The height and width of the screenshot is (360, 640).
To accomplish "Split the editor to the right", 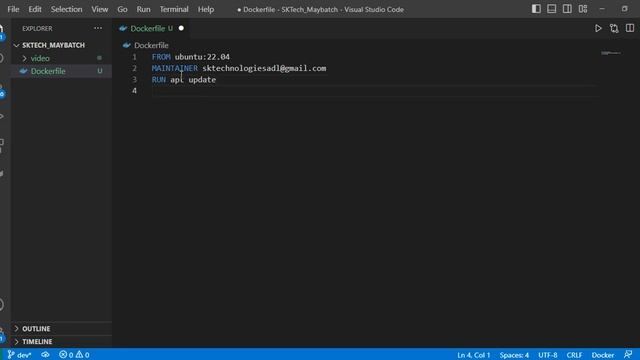I will (630, 28).
